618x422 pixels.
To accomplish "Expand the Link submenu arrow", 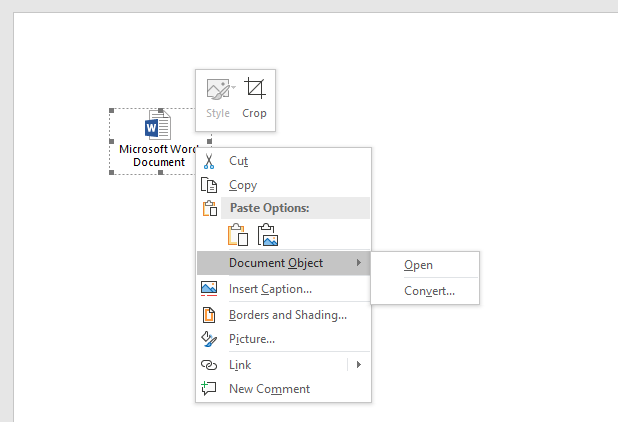I will point(359,365).
